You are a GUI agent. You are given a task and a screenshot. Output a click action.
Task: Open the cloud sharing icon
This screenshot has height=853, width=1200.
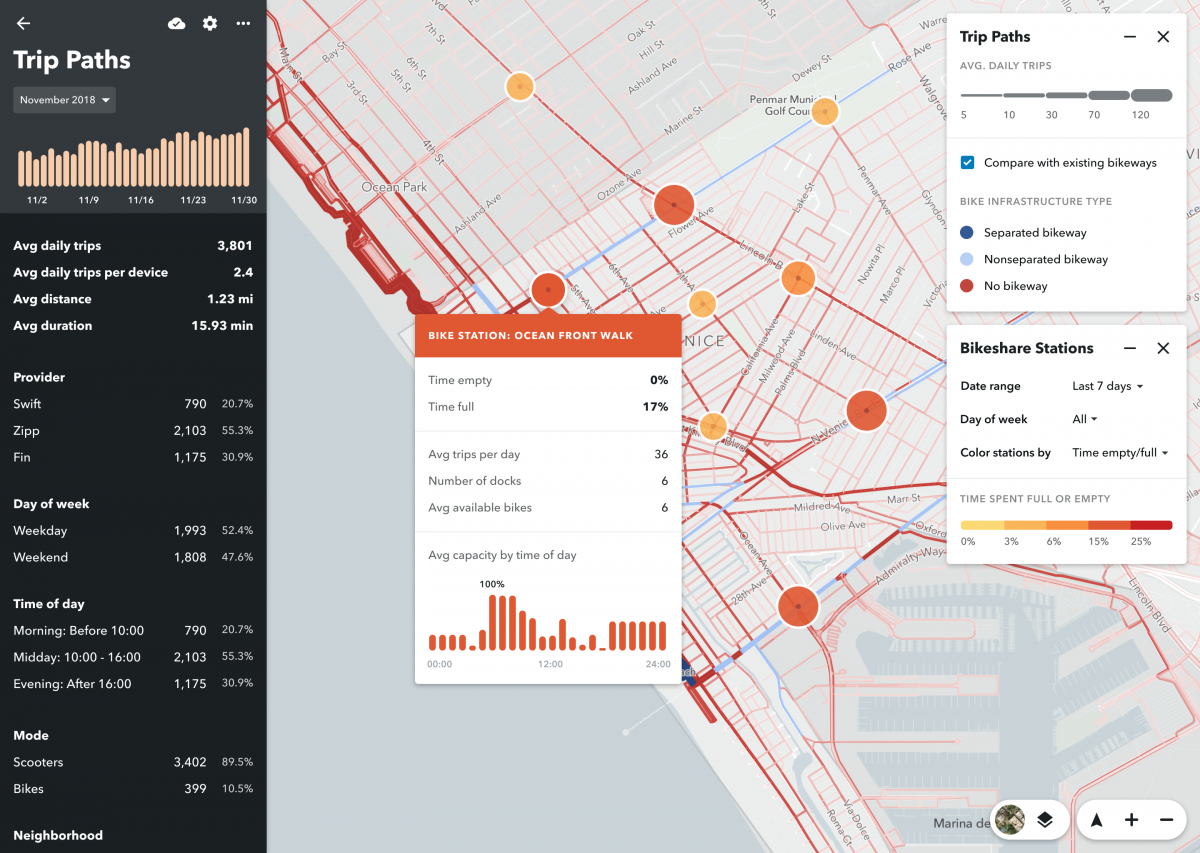[x=176, y=23]
